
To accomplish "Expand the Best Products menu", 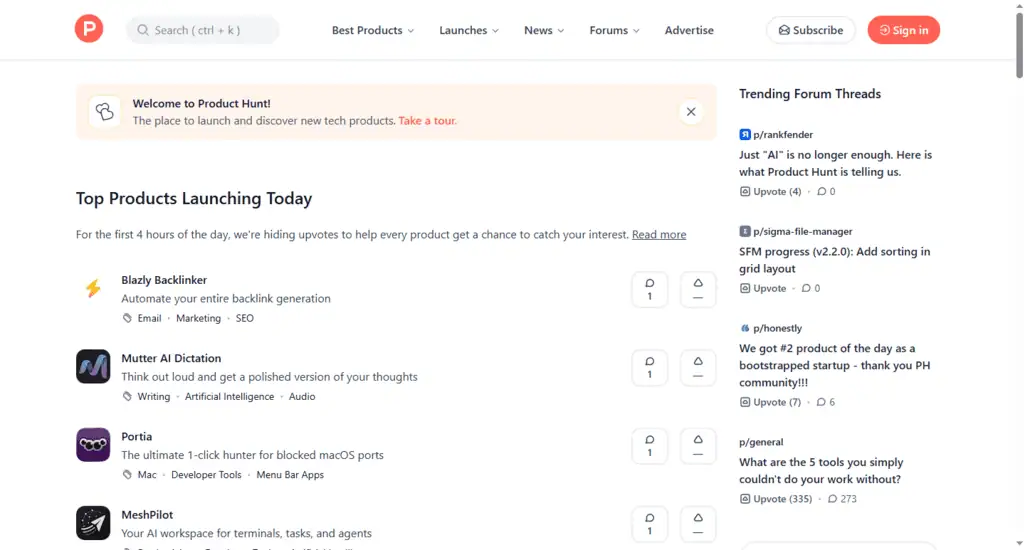I will (x=373, y=30).
